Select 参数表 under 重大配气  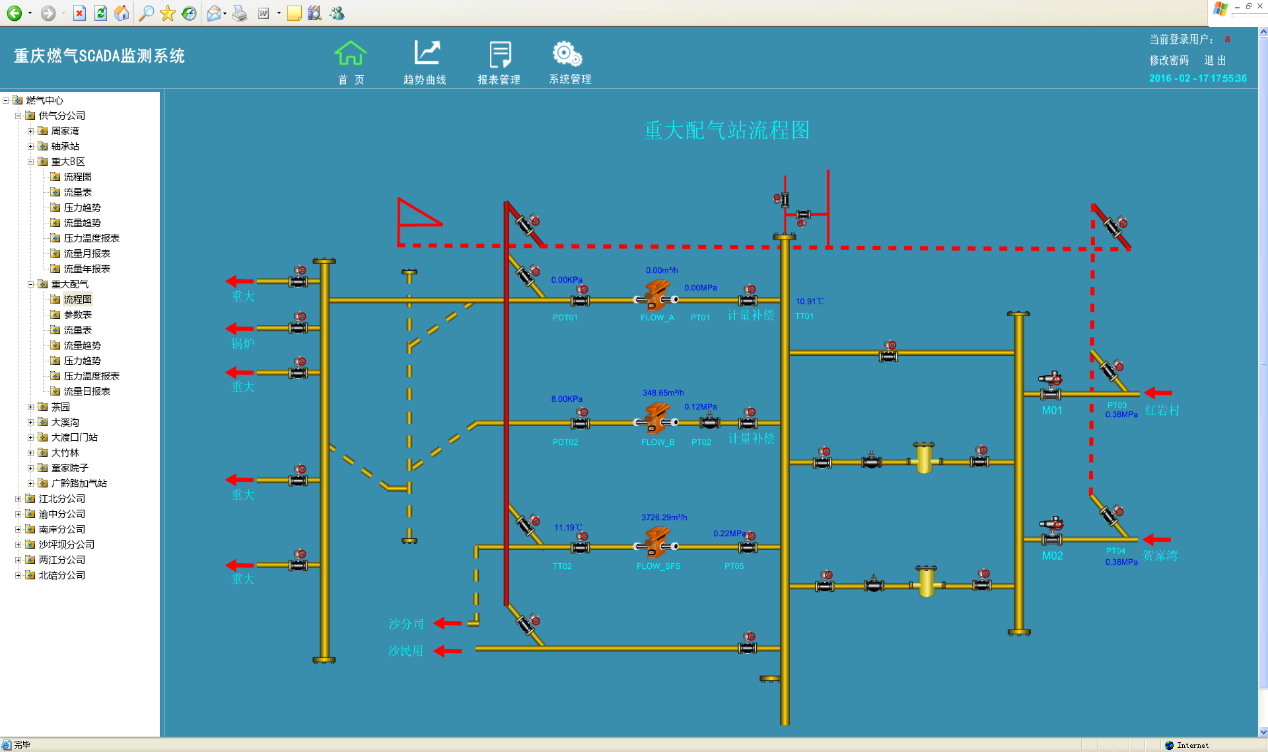78,315
